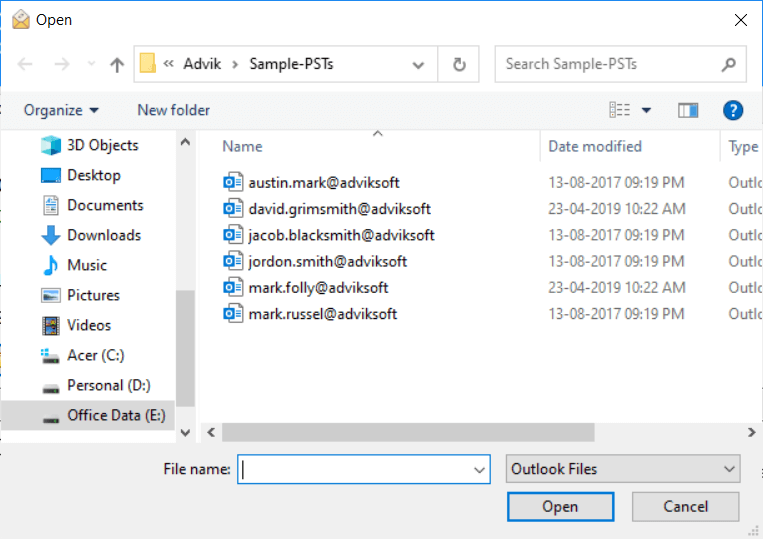This screenshot has width=763, height=539.
Task: Click navigation pane scroll up arrow
Action: pyautogui.click(x=185, y=142)
